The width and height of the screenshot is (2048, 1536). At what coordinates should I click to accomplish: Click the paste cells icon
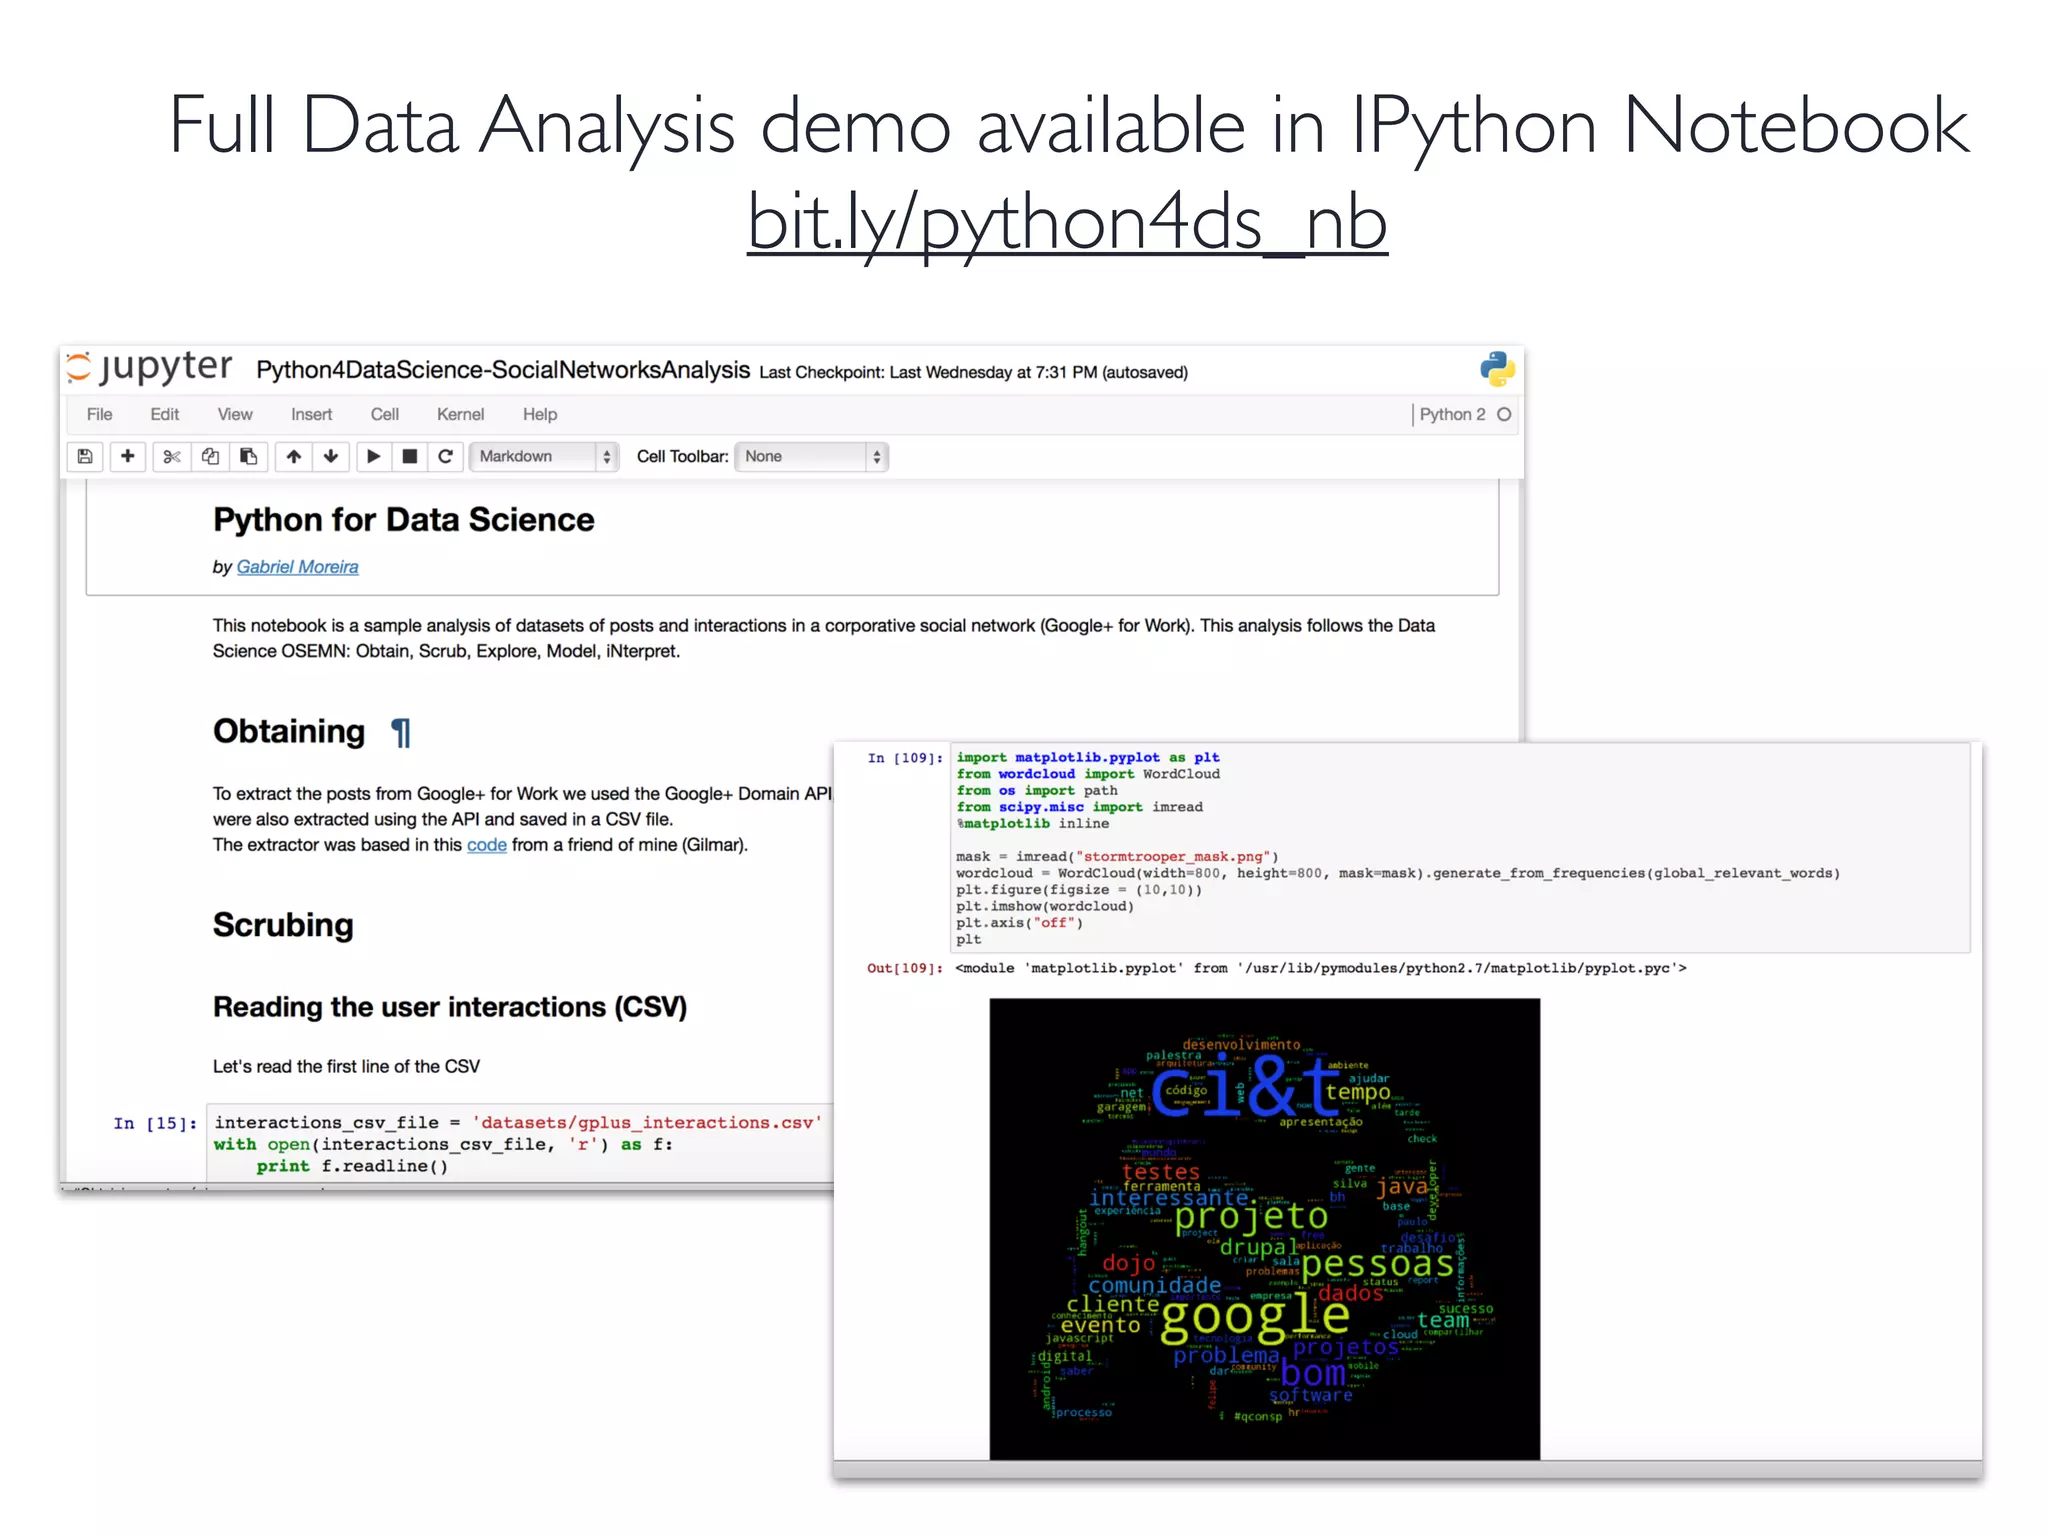point(248,457)
